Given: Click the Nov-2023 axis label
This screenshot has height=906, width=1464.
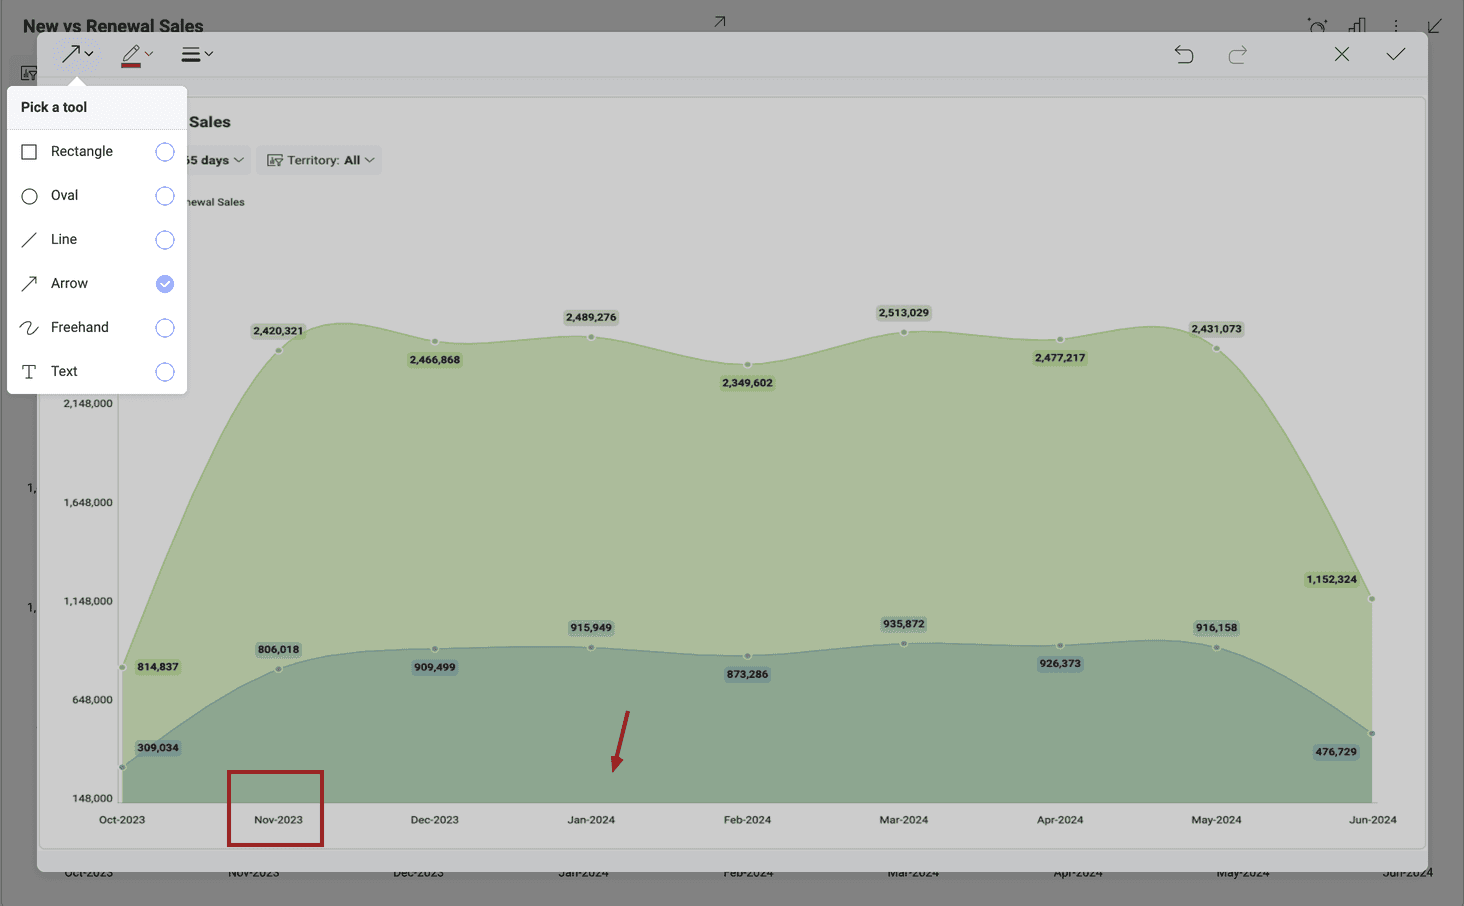Looking at the screenshot, I should pyautogui.click(x=278, y=820).
